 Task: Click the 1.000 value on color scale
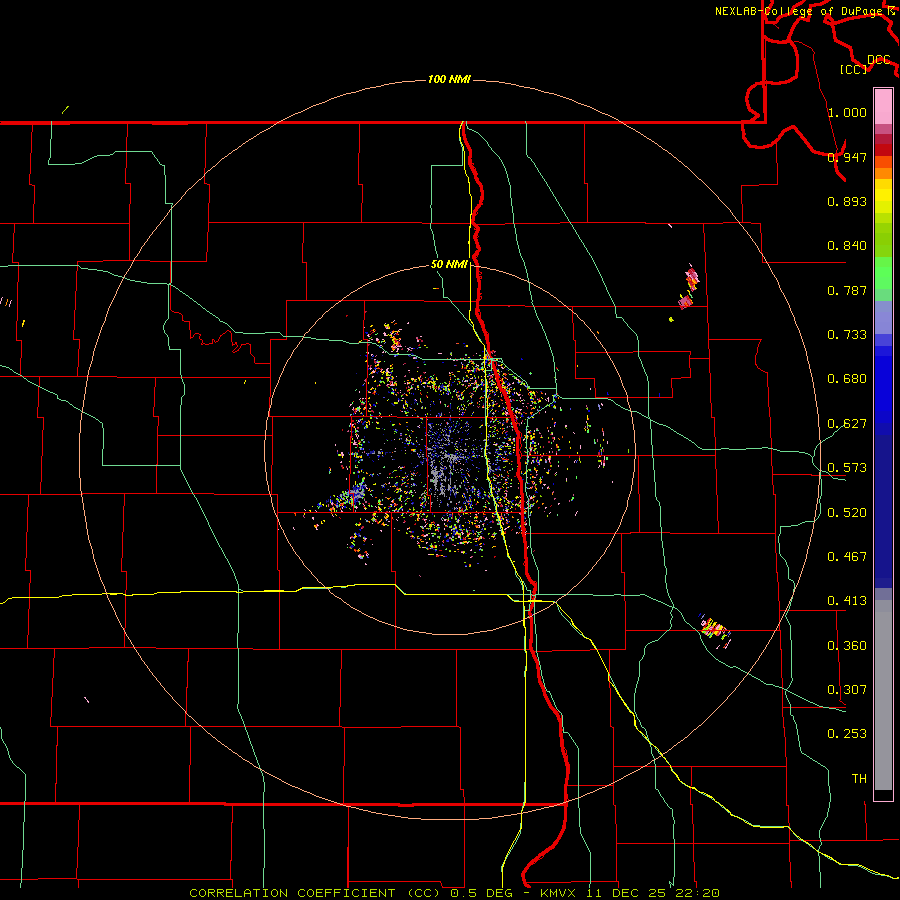click(847, 112)
